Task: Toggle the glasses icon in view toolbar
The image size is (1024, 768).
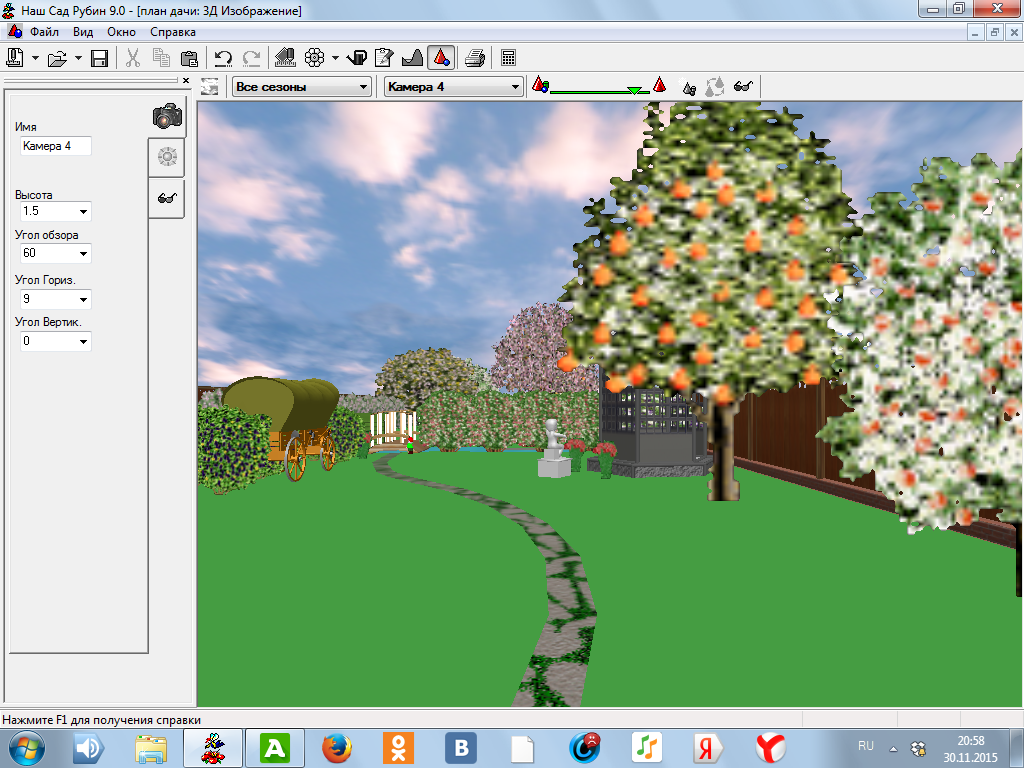Action: point(743,87)
